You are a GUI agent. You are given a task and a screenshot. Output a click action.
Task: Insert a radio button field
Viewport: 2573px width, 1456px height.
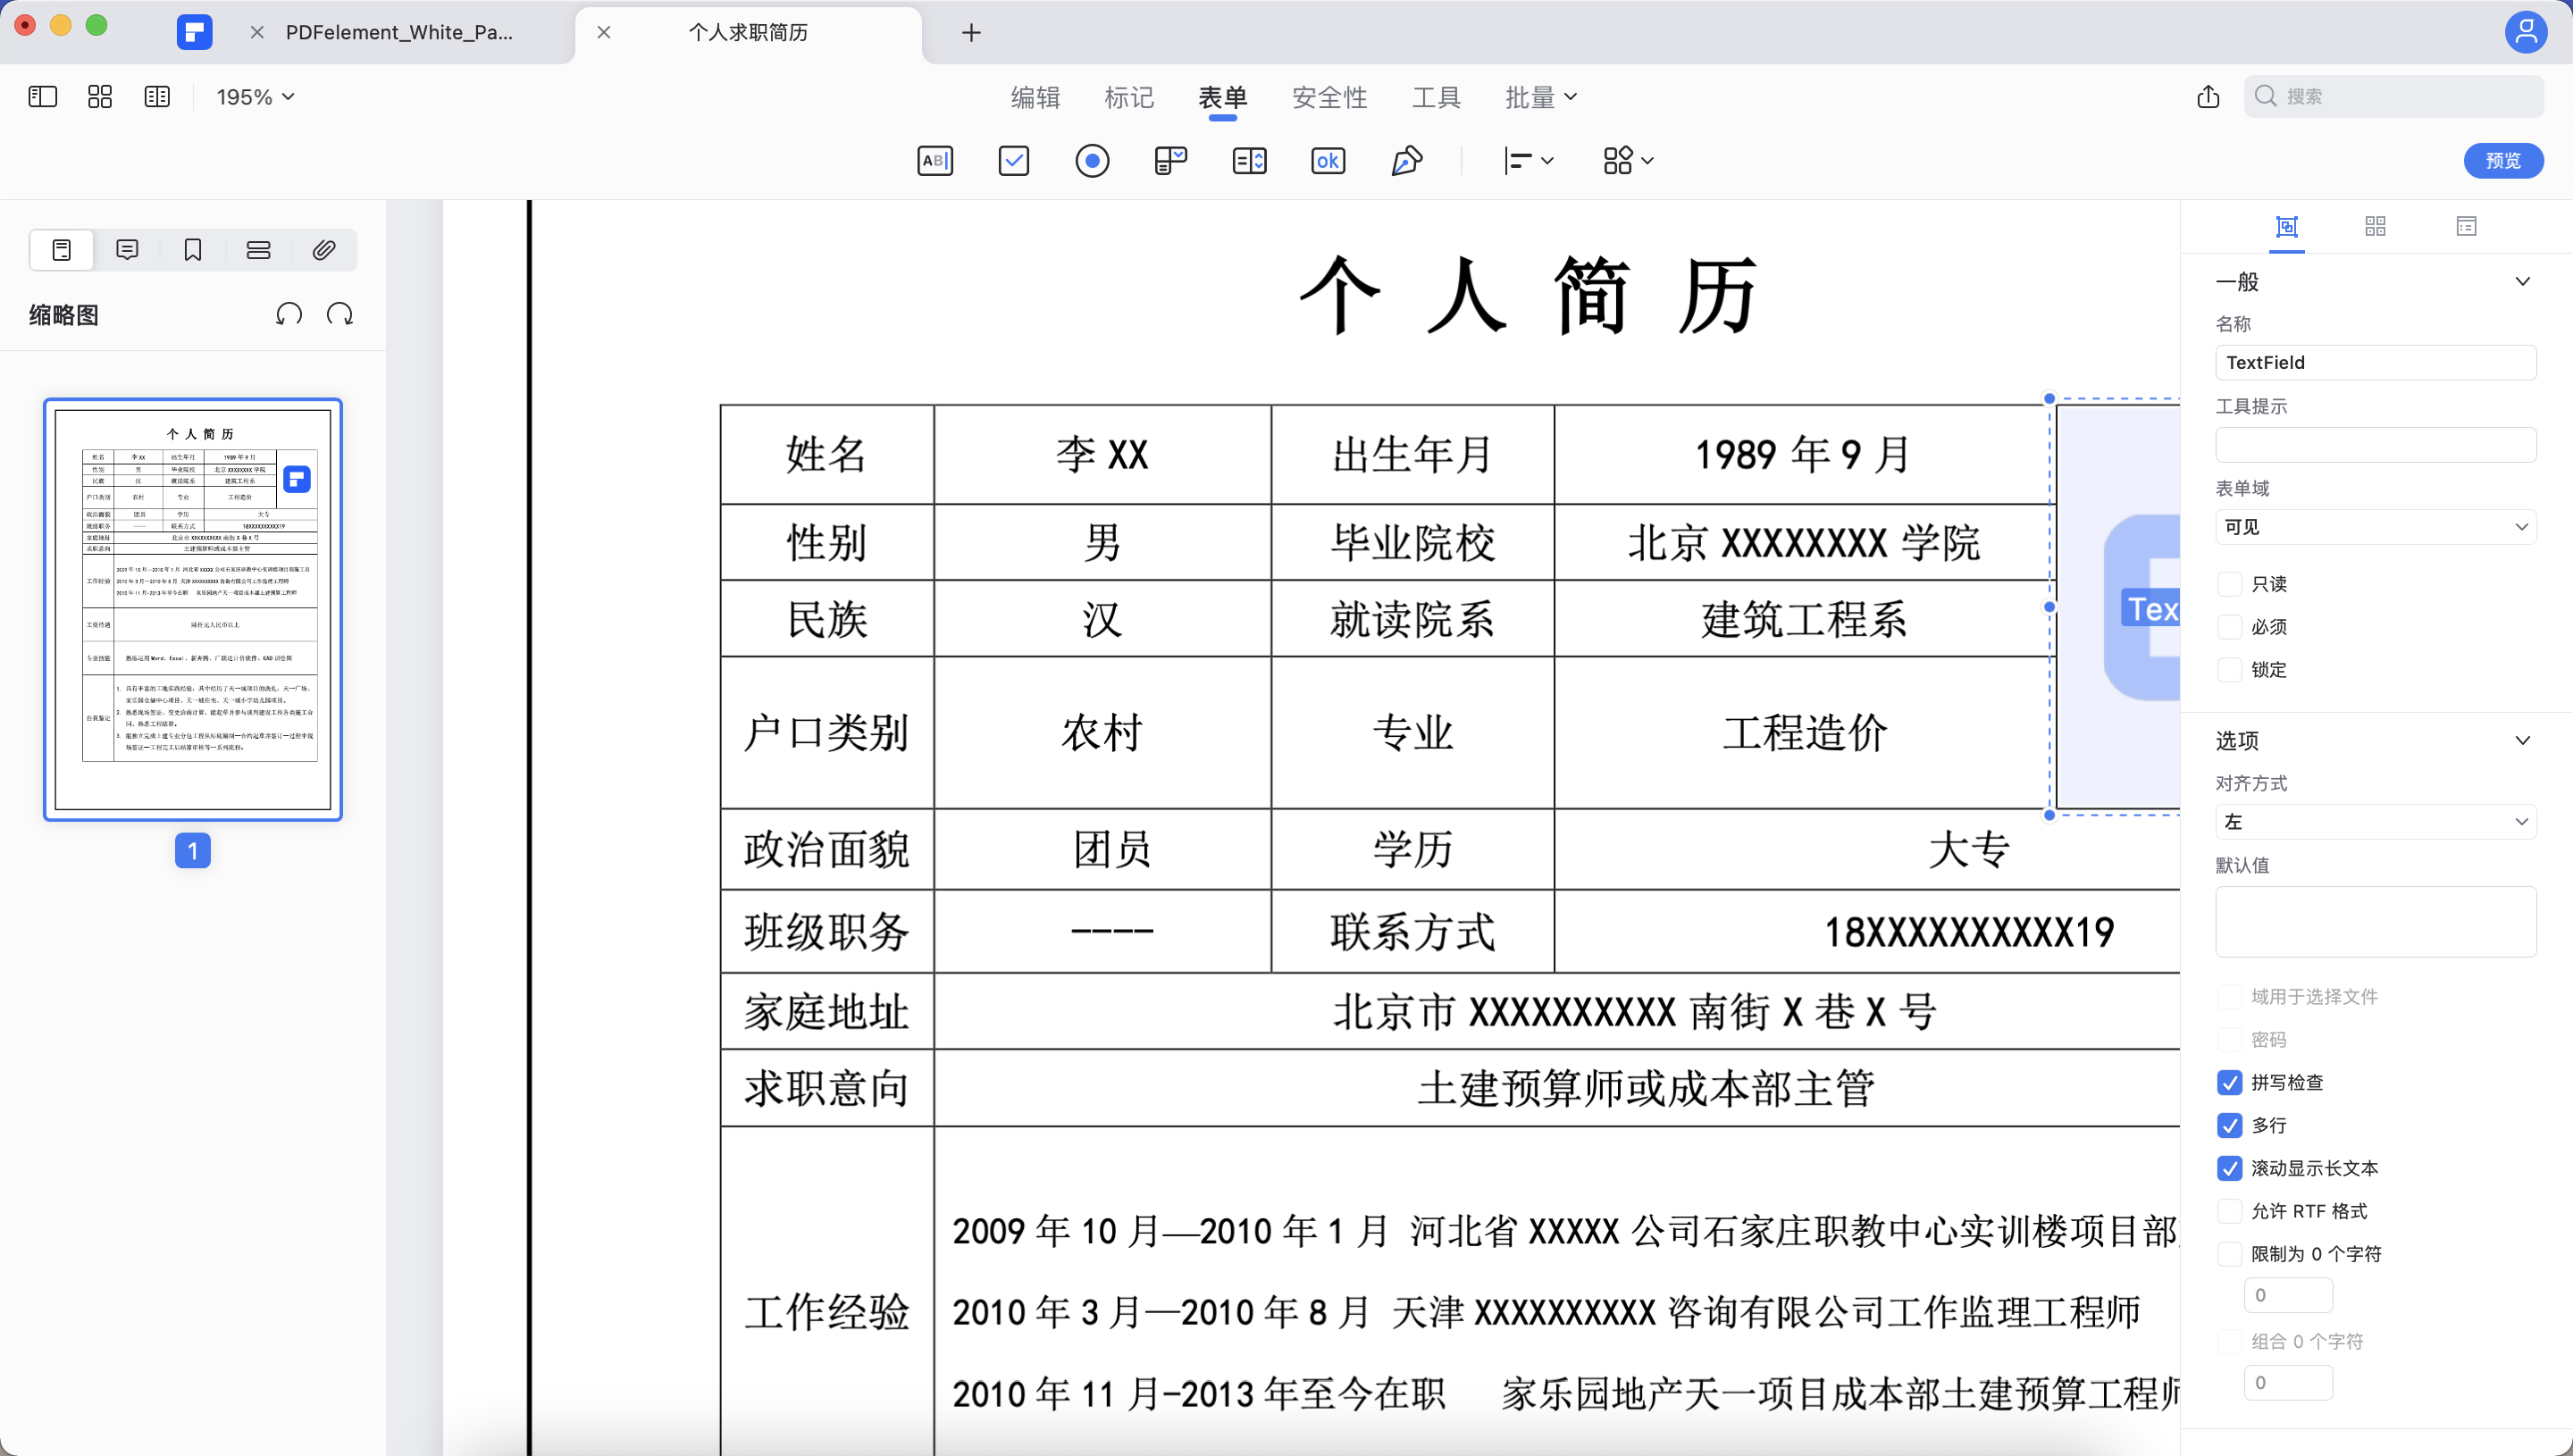(1093, 160)
